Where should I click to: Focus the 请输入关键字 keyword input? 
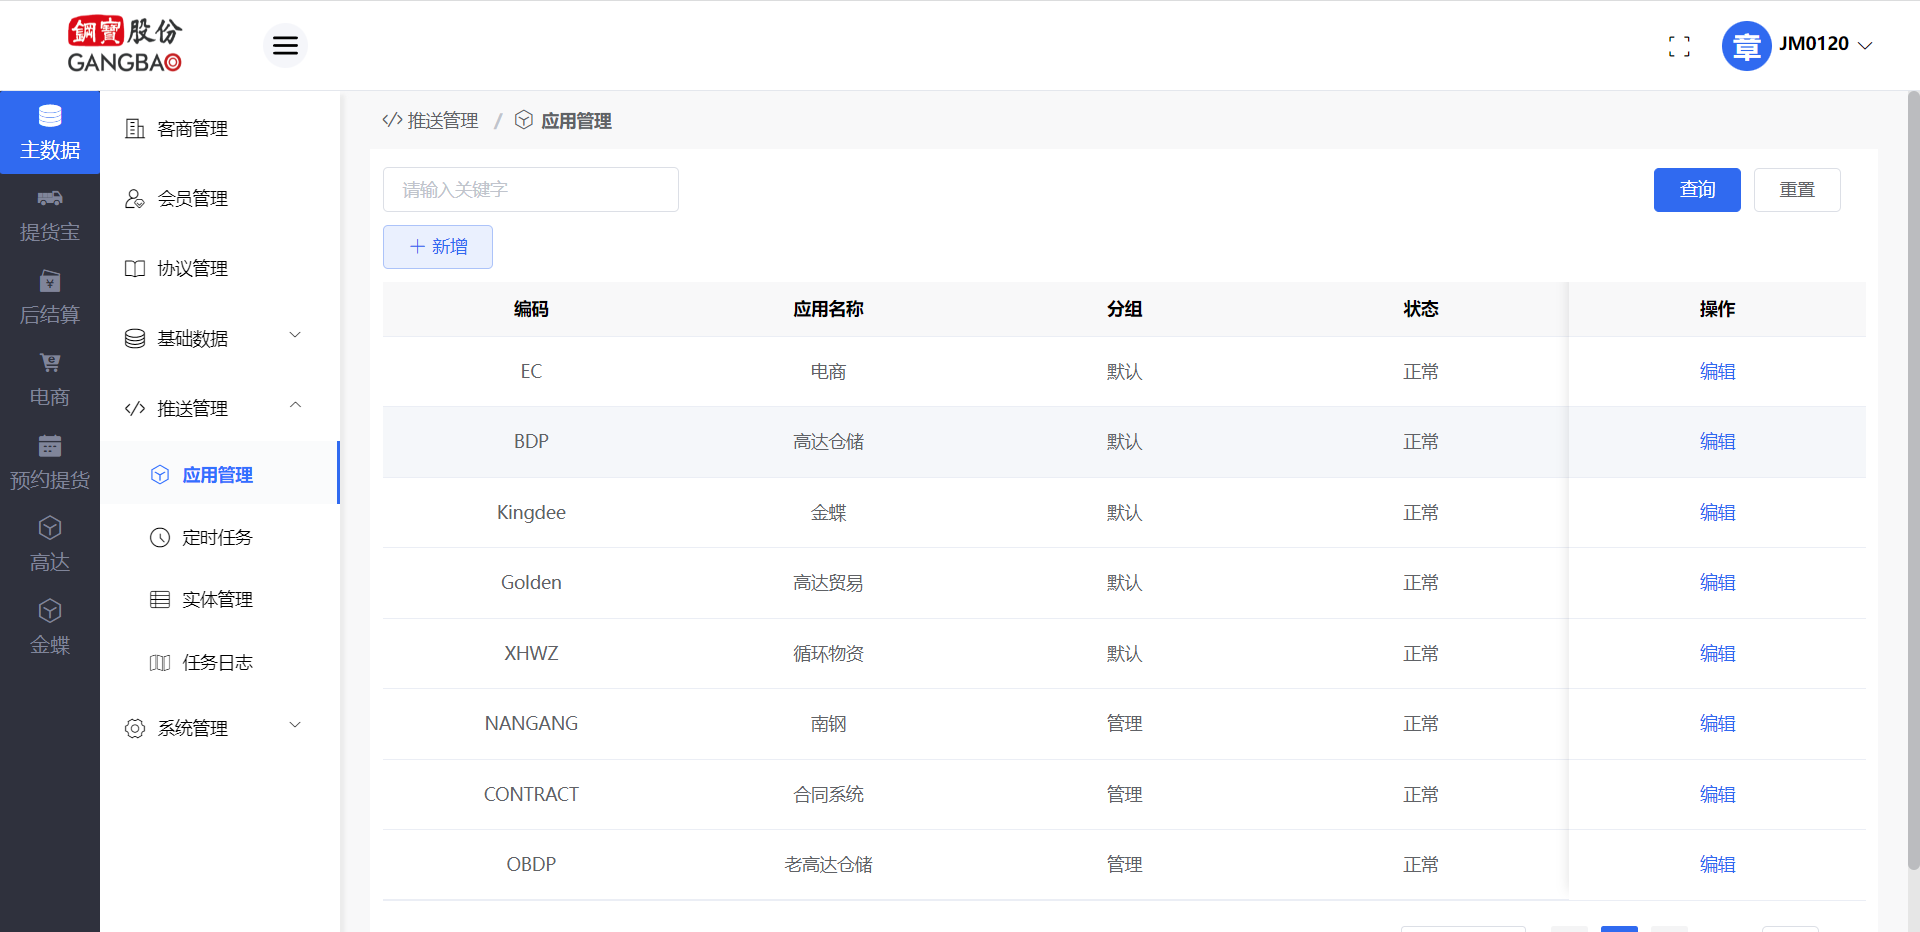531,190
